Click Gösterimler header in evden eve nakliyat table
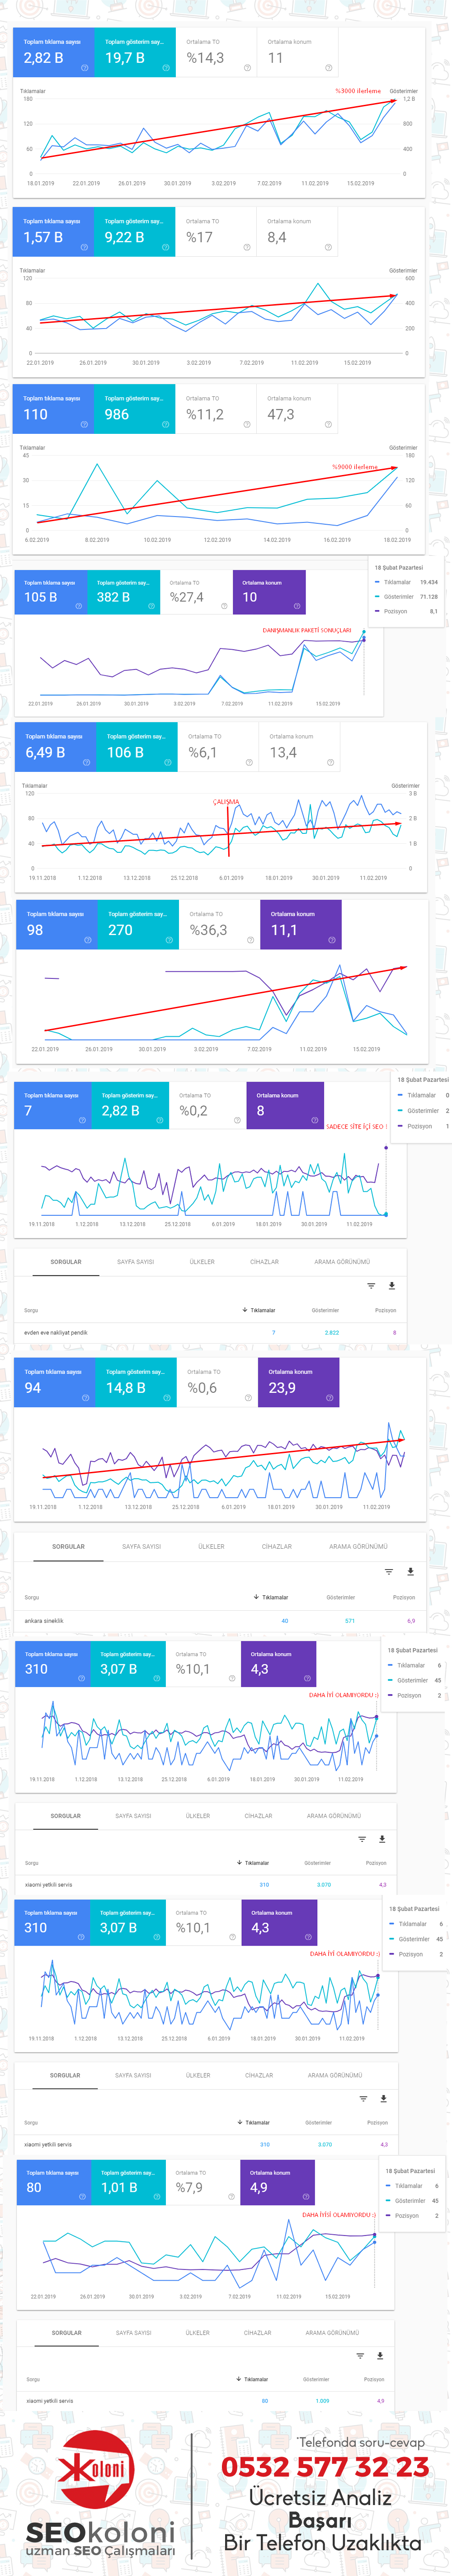 (325, 1310)
